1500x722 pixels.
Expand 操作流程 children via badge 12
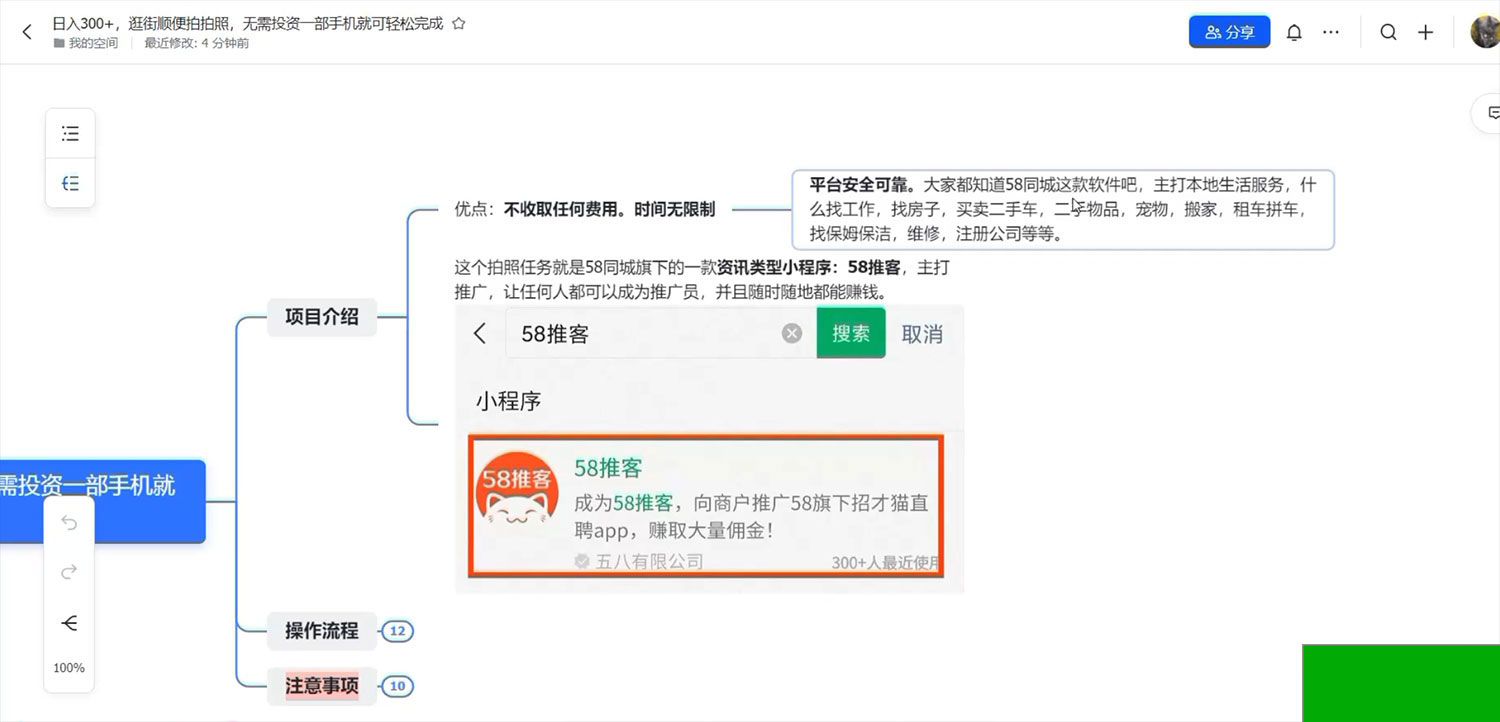(x=397, y=631)
